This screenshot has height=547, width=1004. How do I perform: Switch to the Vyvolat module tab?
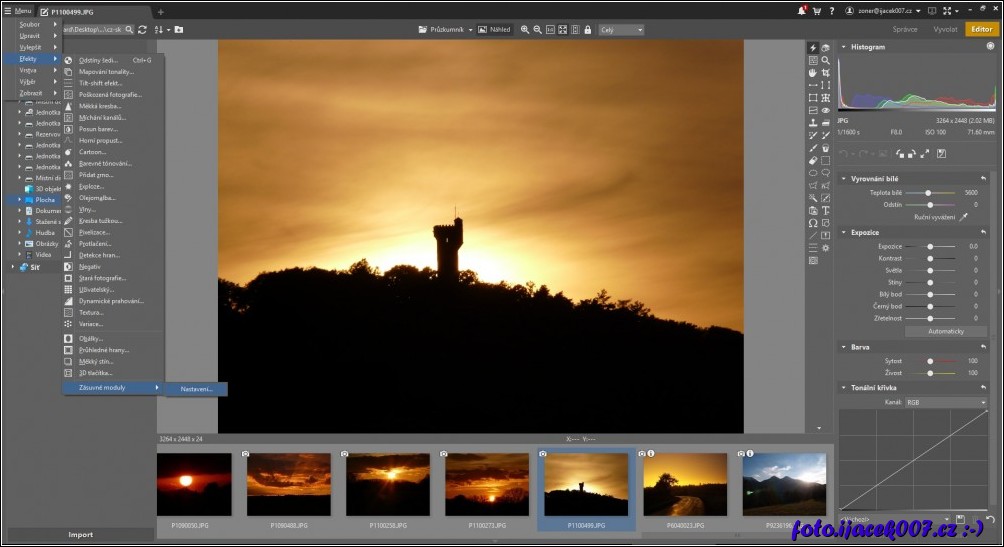(944, 30)
